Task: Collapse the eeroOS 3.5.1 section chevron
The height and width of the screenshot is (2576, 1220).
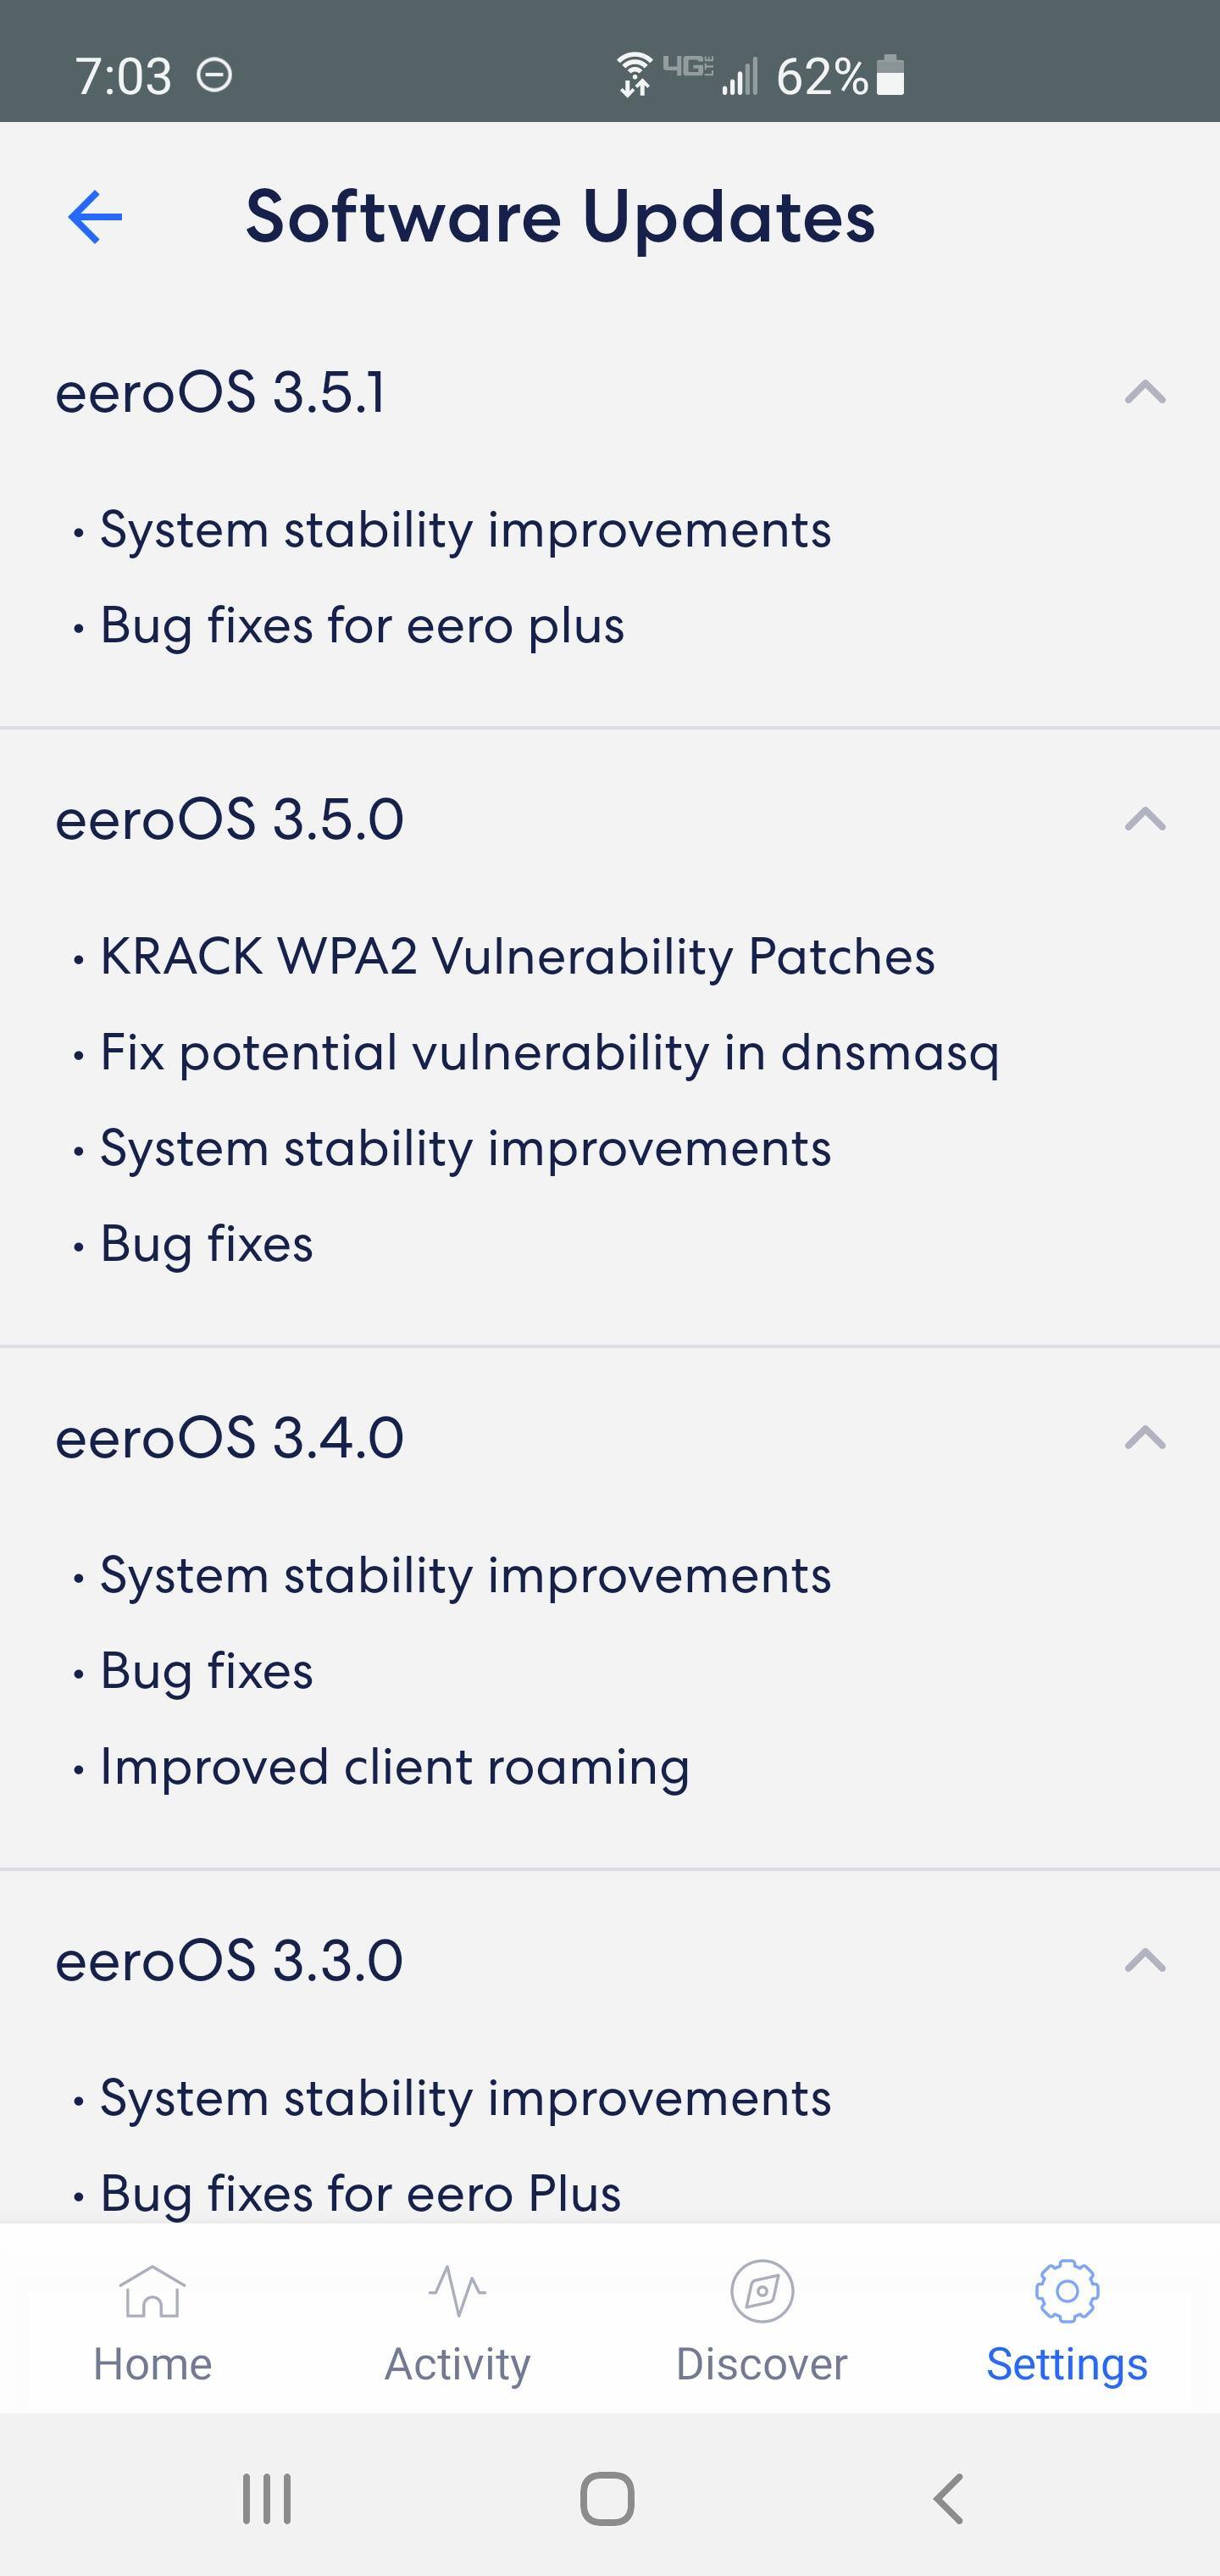Action: point(1145,392)
